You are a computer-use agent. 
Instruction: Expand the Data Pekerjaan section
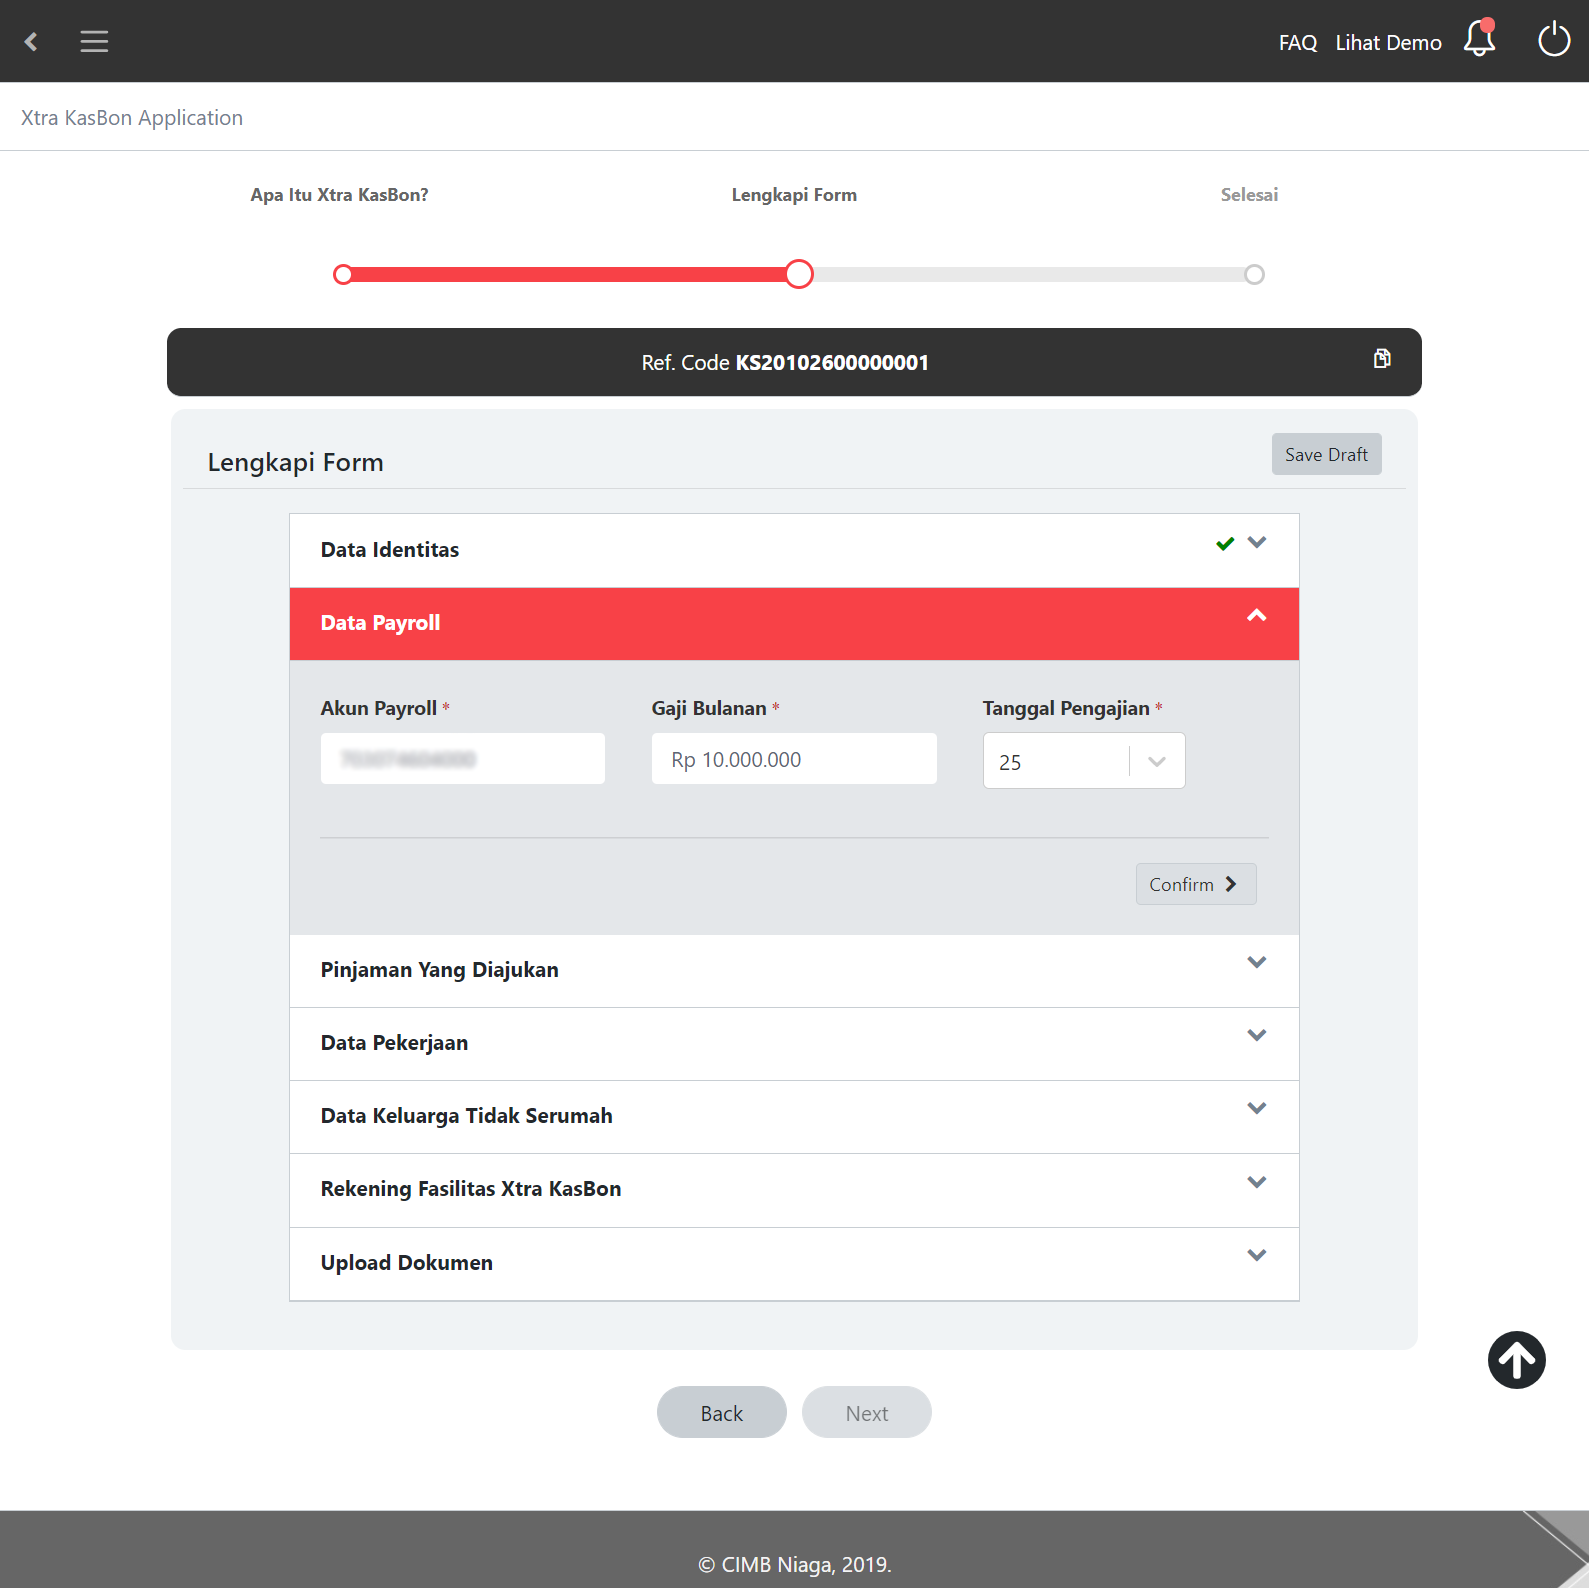(x=1256, y=1036)
